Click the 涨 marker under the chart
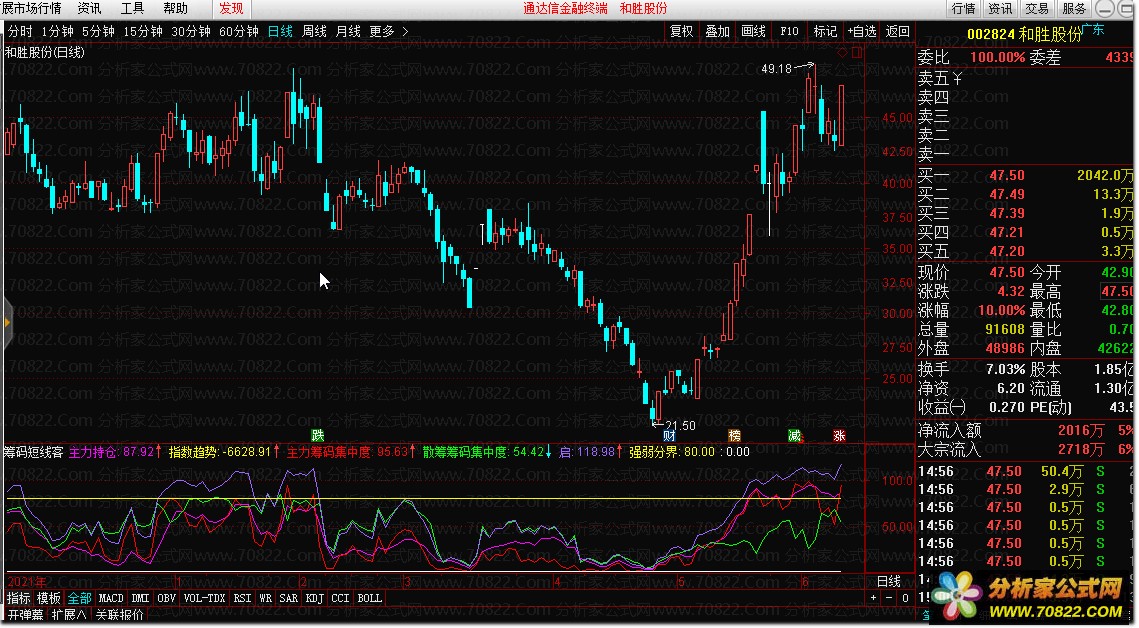Screen dimensions: 1139x628 pyautogui.click(x=839, y=436)
